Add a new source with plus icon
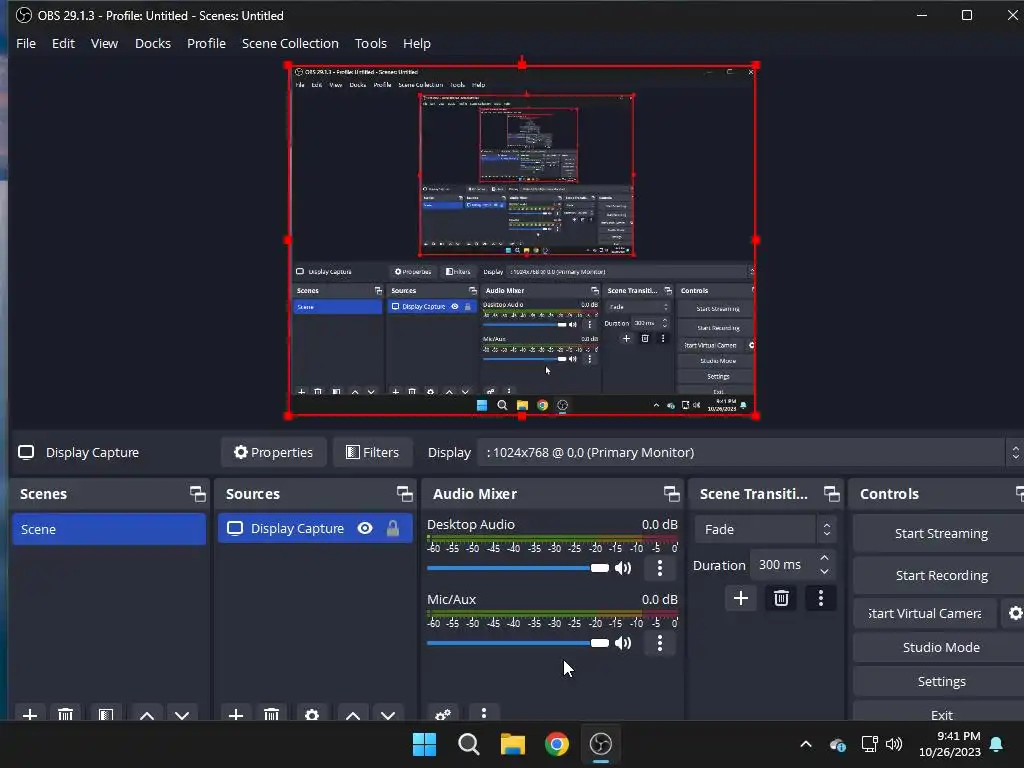This screenshot has height=768, width=1024. tap(236, 714)
